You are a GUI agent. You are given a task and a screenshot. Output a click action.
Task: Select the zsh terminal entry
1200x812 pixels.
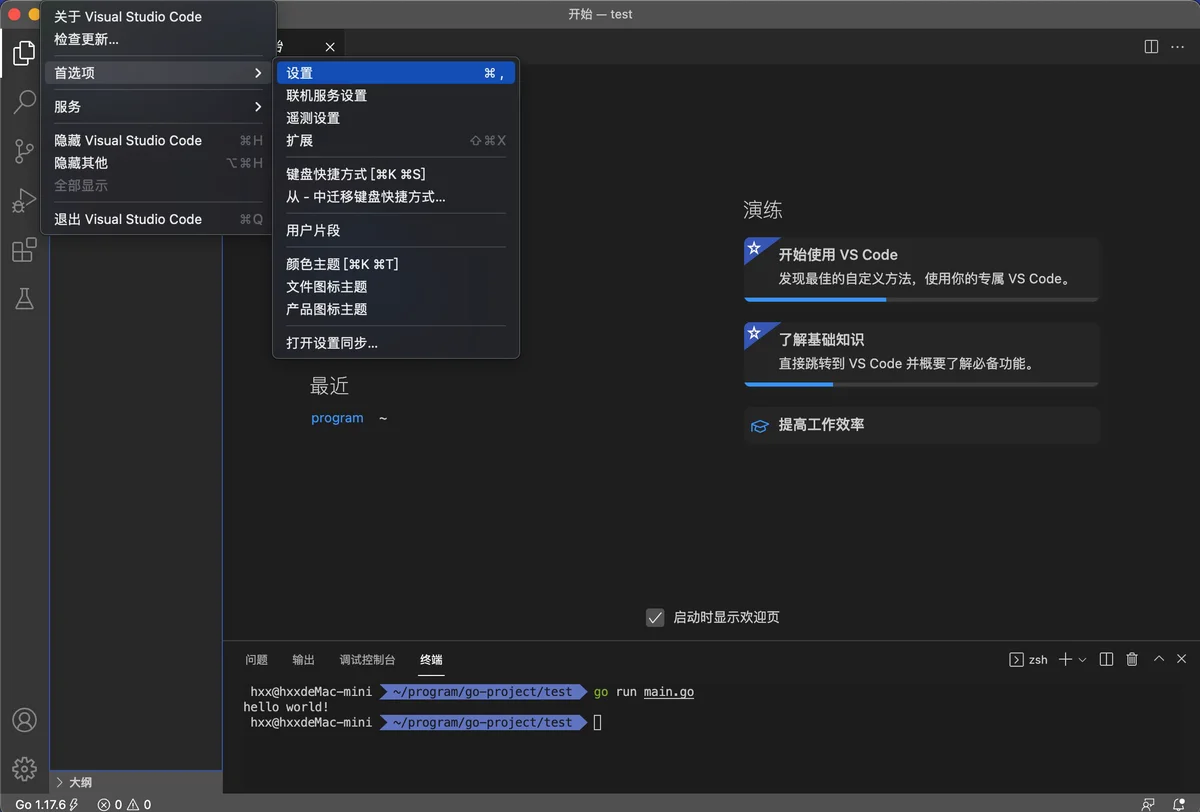1028,659
